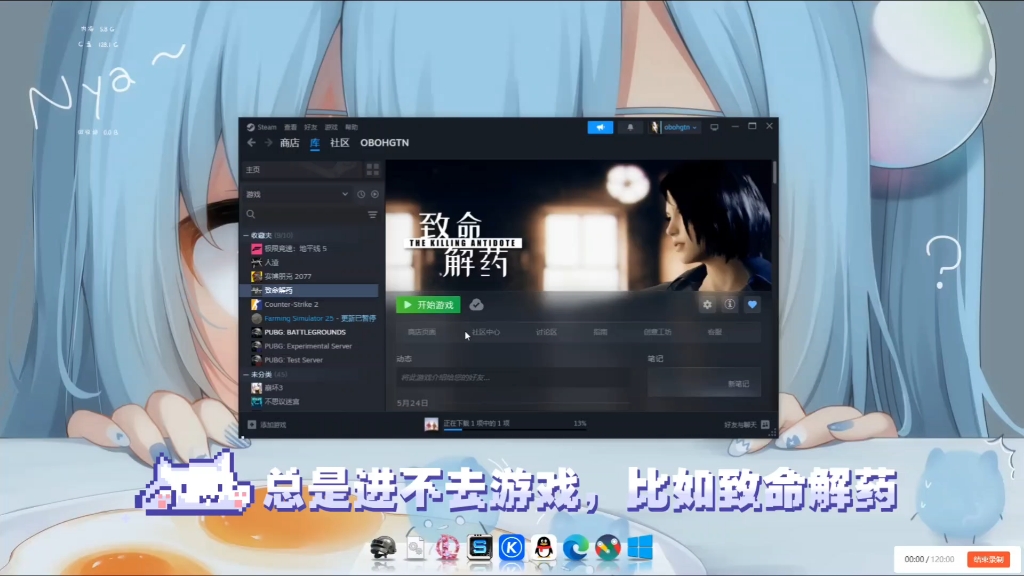Viewport: 1024px width, 576px height.
Task: Go forward with Steam's forward arrow
Action: point(268,142)
